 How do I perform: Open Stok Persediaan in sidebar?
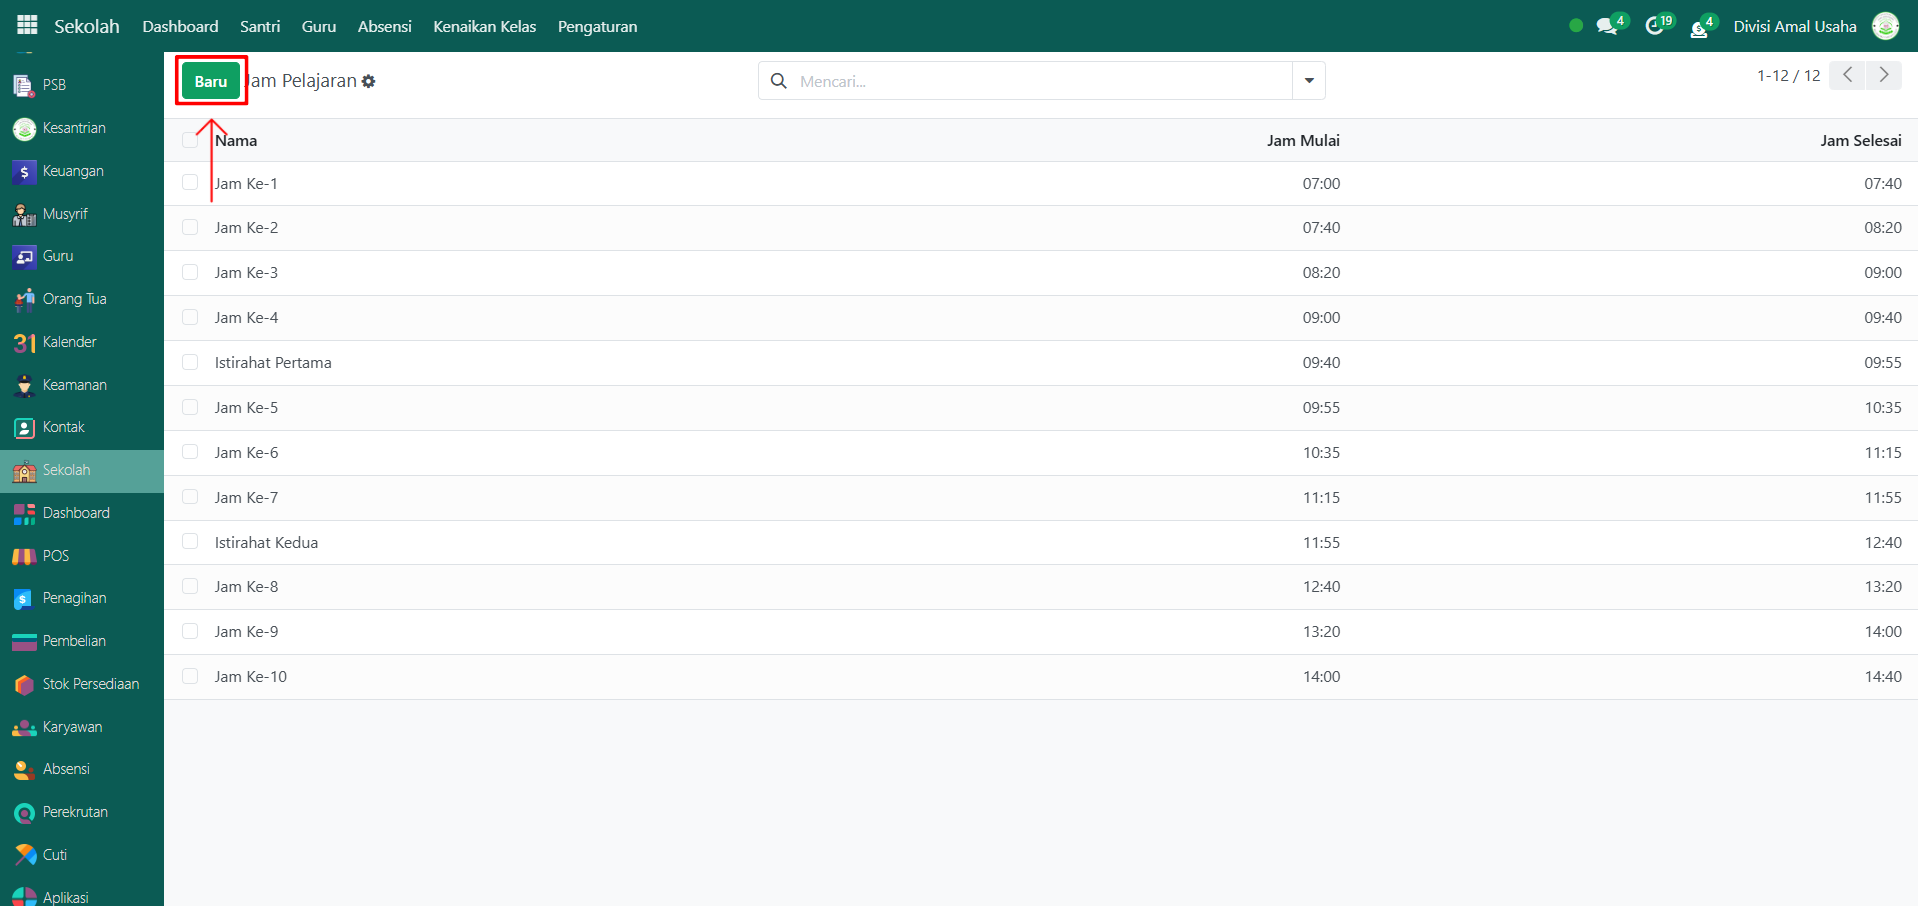(90, 684)
